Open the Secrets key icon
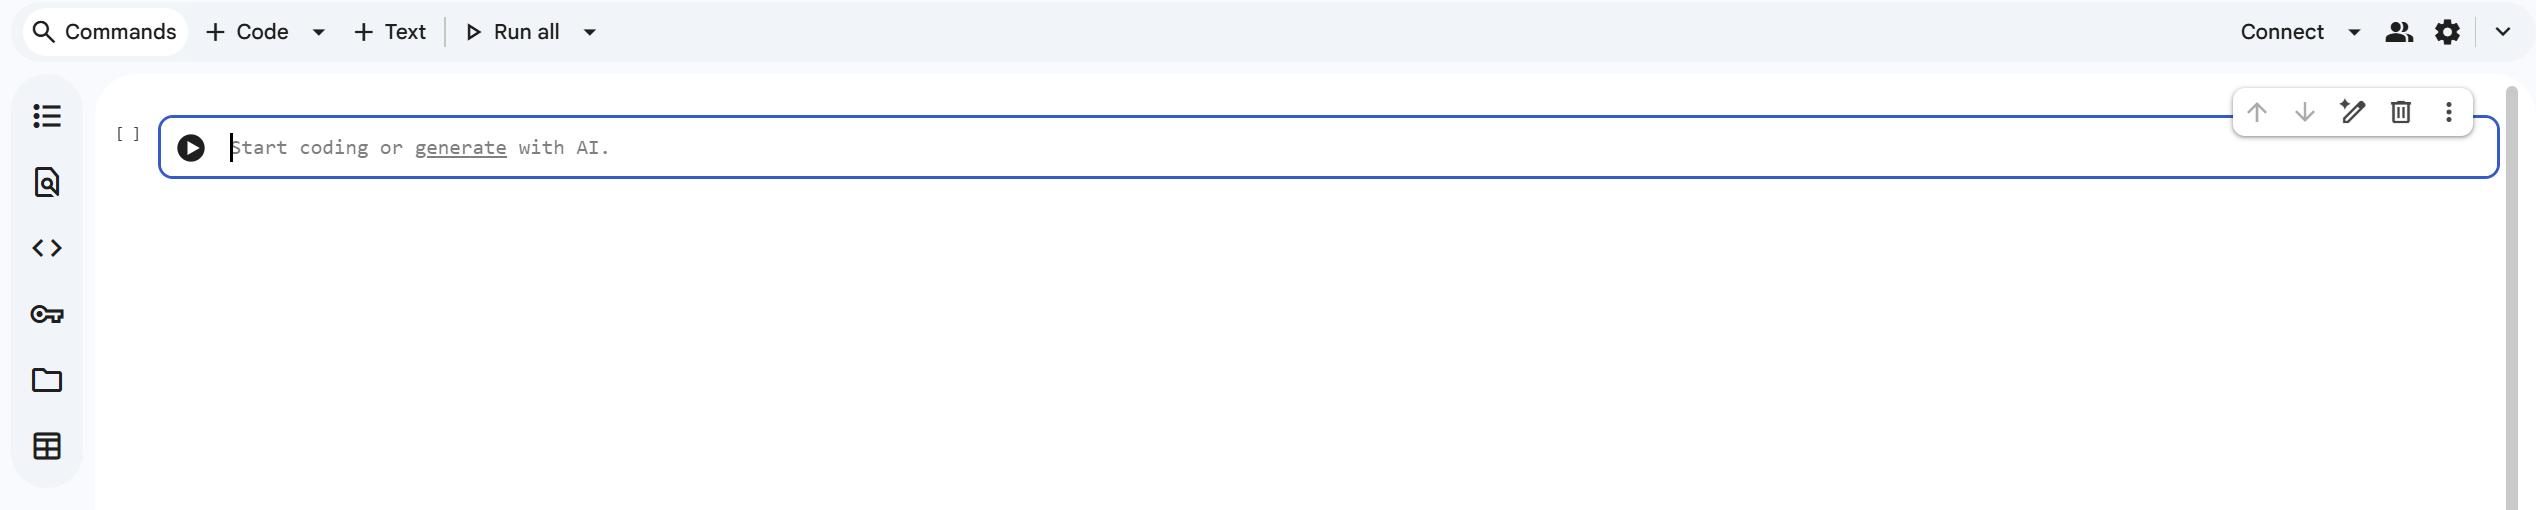This screenshot has width=2536, height=510. 47,314
